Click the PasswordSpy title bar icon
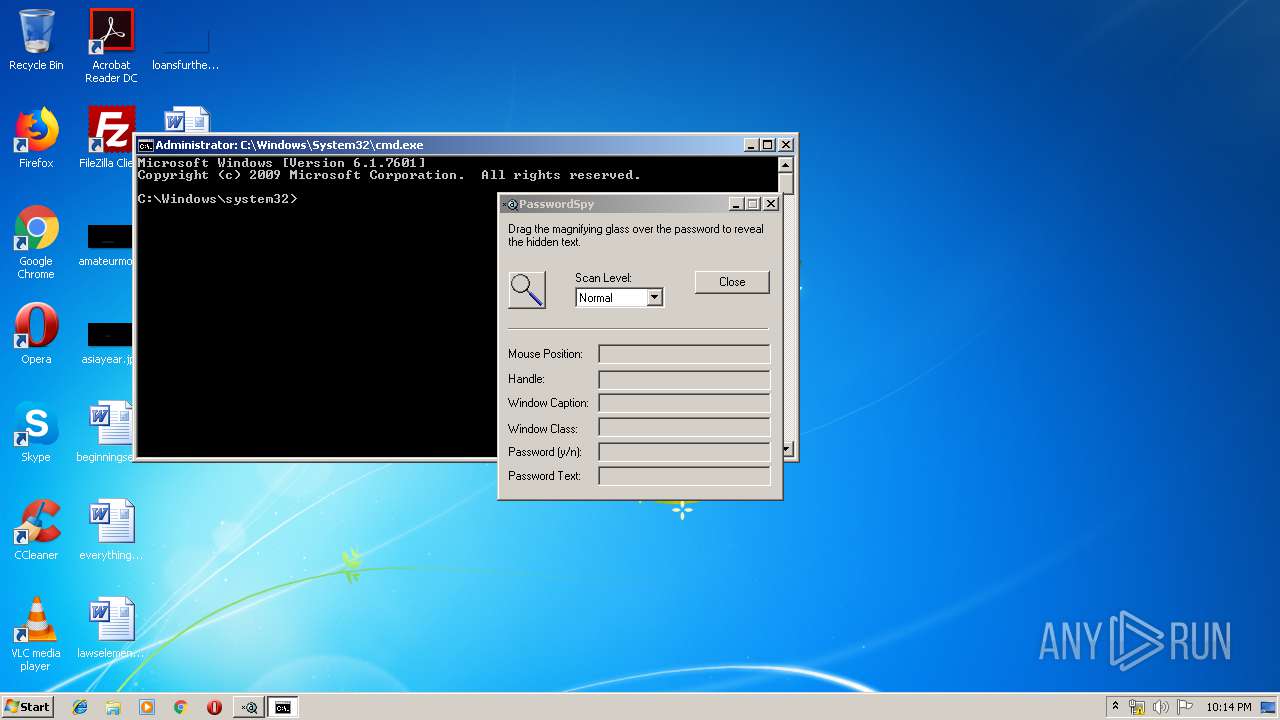Screen dimensions: 1280x720 pos(510,204)
